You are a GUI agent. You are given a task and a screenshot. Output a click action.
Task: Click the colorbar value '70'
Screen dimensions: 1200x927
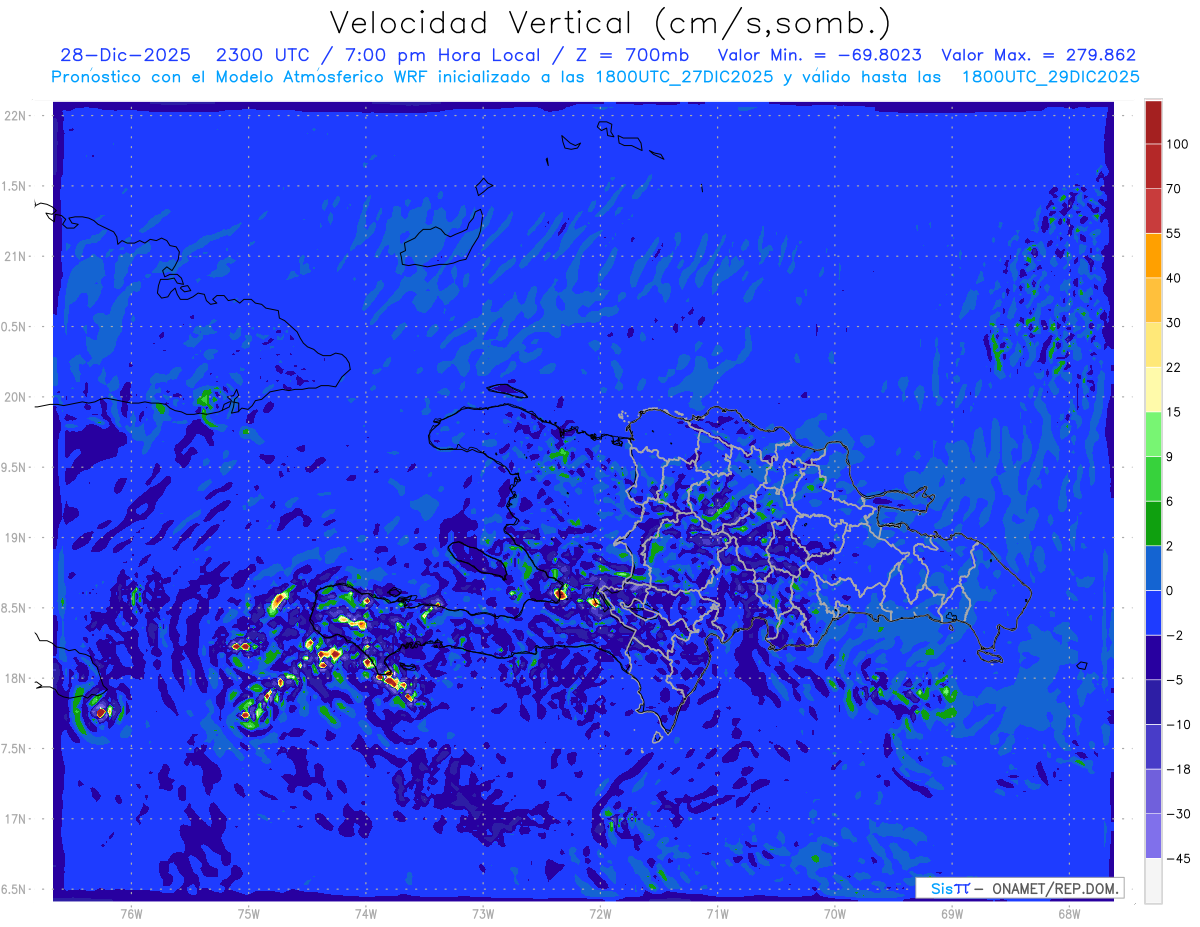1174,189
